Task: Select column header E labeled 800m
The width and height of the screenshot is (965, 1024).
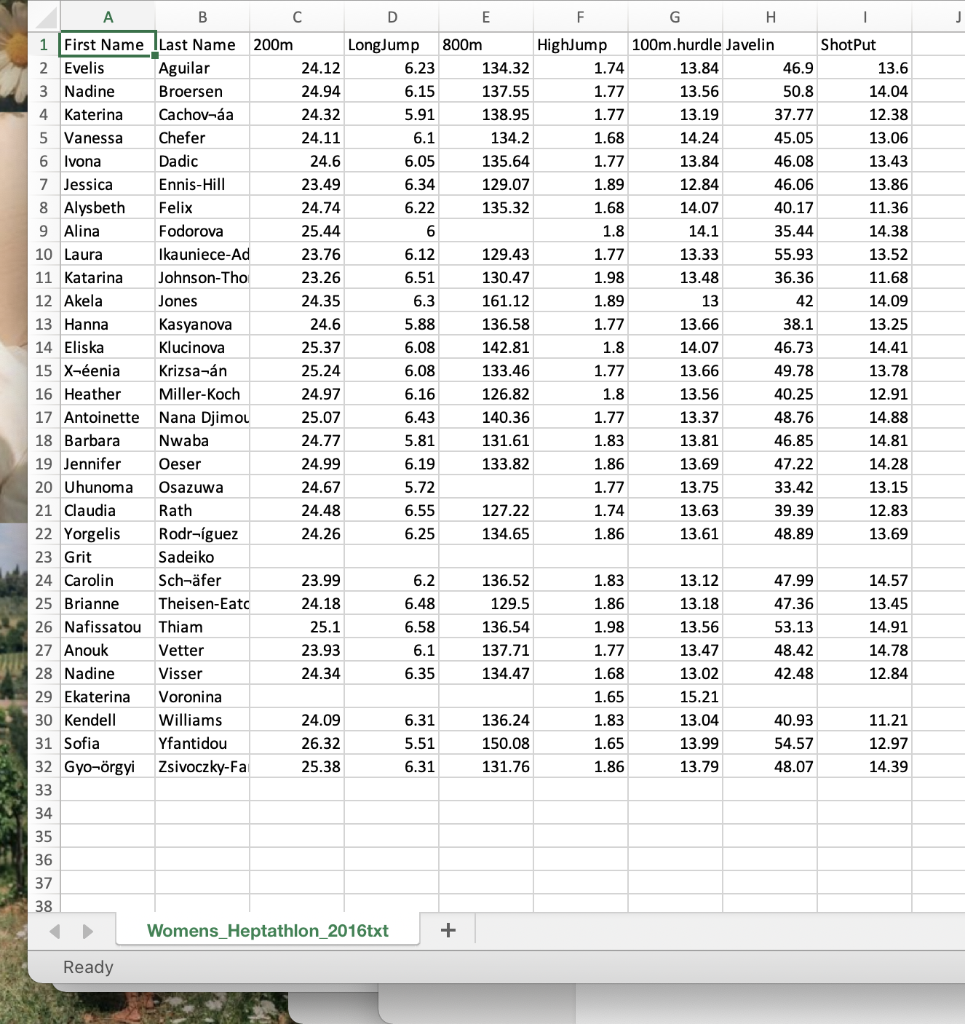Action: (x=485, y=16)
